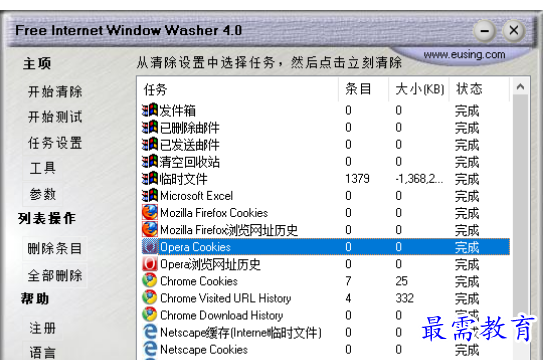
Task: Select the Mozilla Firefox浏览网址历史 text
Action: coord(229,230)
